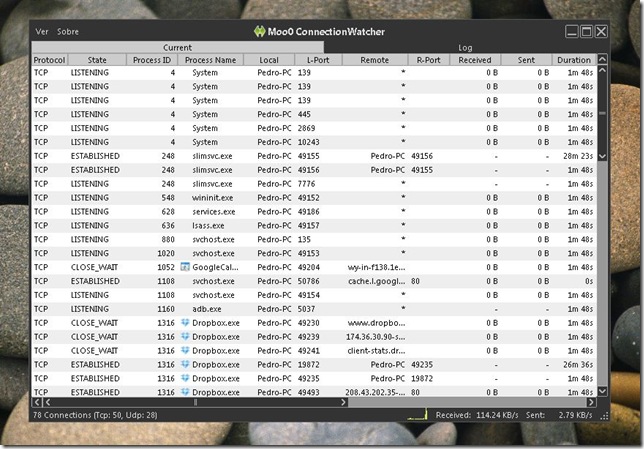Sort by the Local column header
This screenshot has height=449, width=644.
point(269,60)
